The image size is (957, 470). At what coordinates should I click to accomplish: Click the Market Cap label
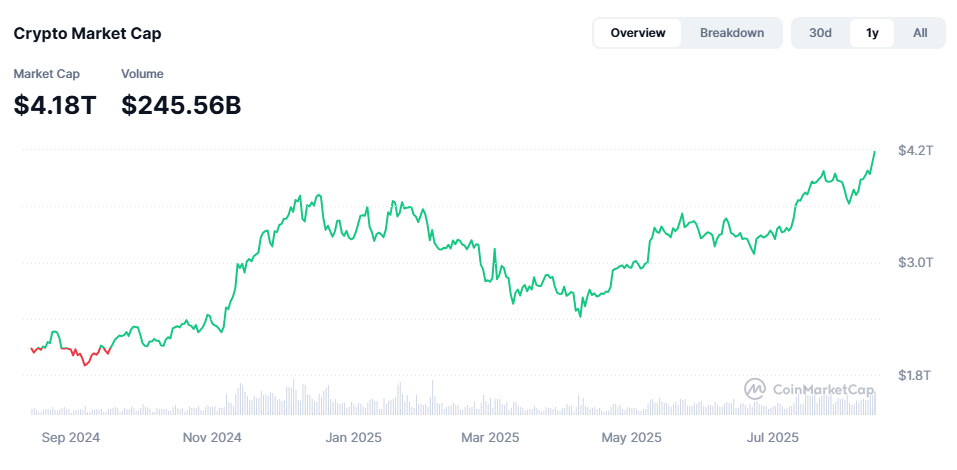(47, 74)
